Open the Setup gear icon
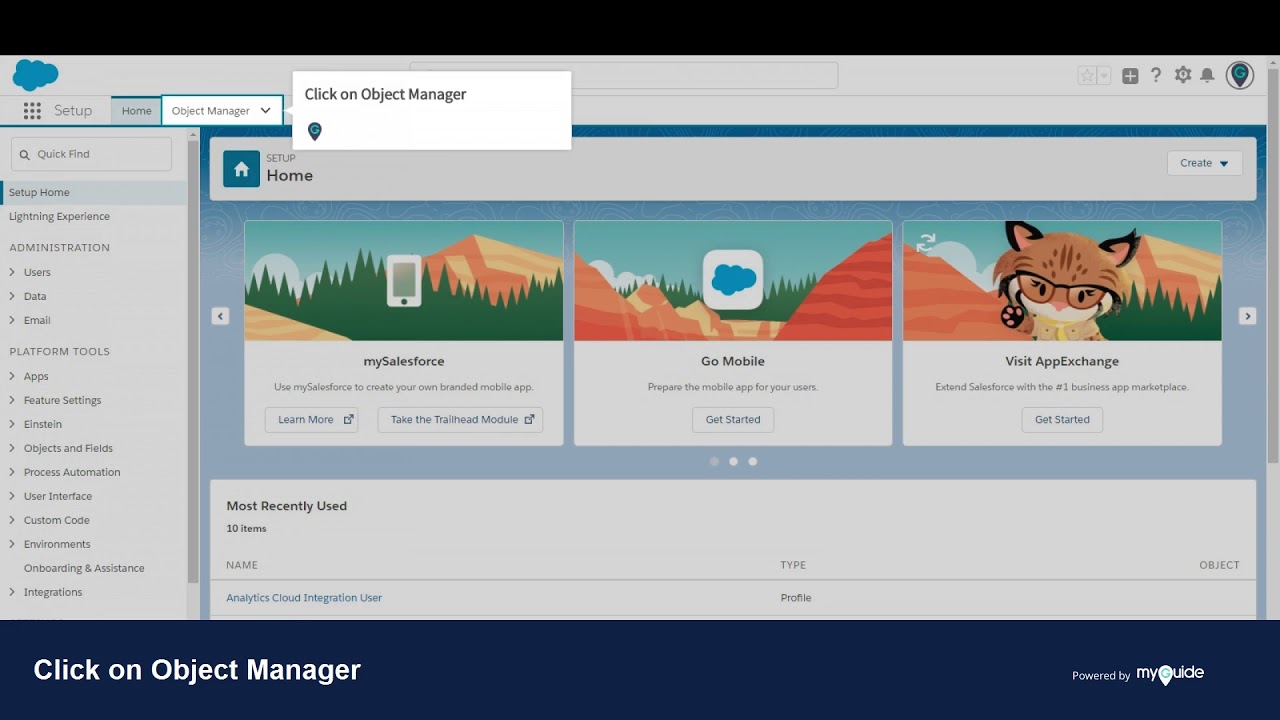This screenshot has height=720, width=1280. (1183, 75)
